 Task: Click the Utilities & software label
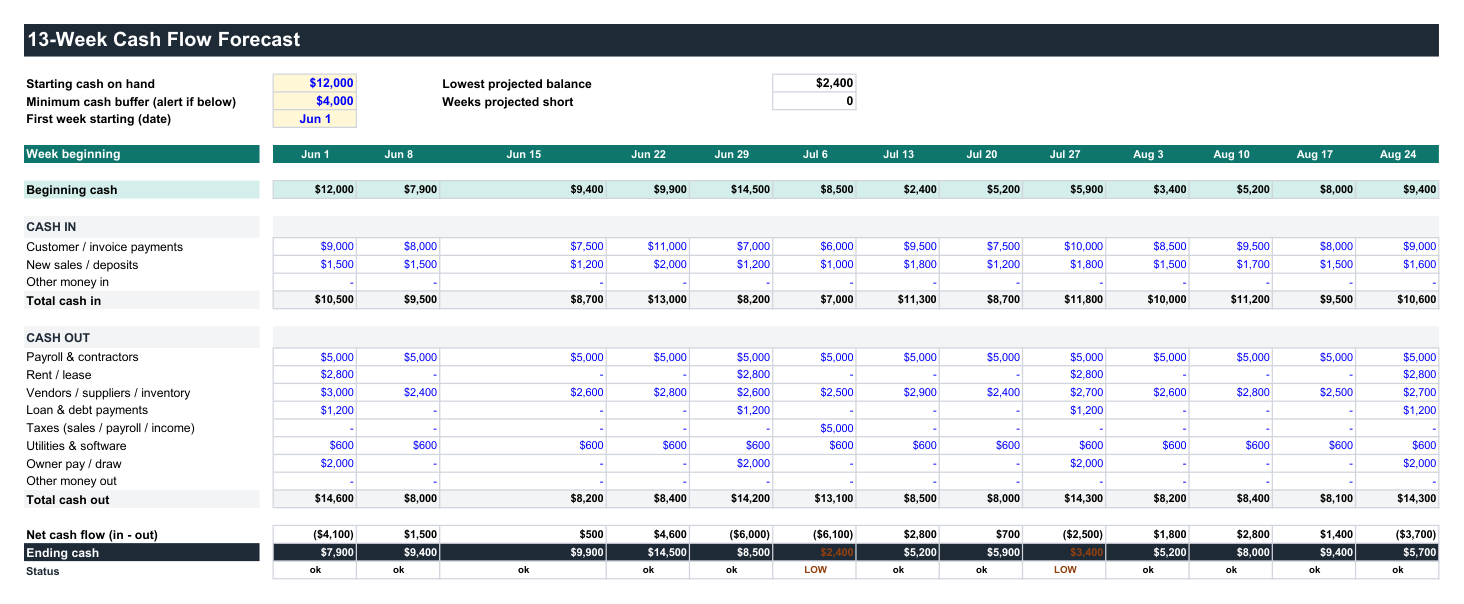point(76,446)
